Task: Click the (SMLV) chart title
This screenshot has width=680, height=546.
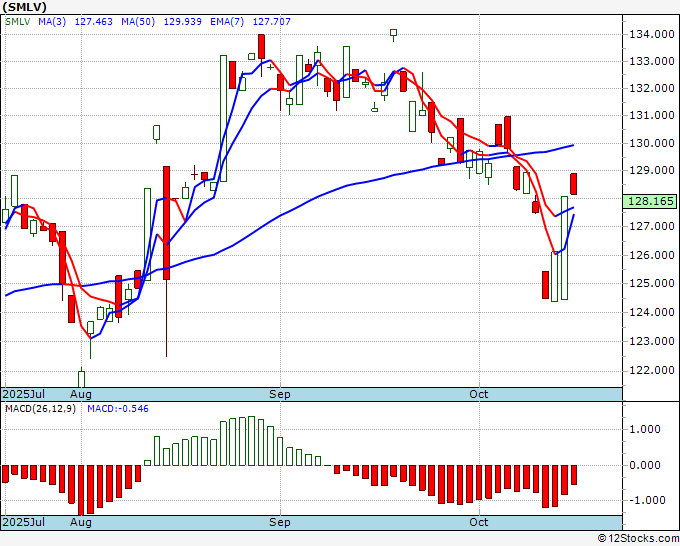Action: point(24,7)
